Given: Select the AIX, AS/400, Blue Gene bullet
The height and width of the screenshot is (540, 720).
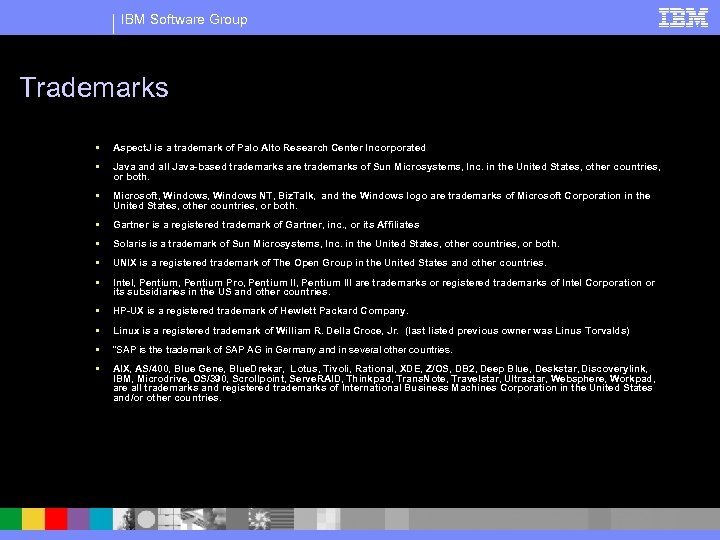Looking at the screenshot, I should click(x=384, y=383).
